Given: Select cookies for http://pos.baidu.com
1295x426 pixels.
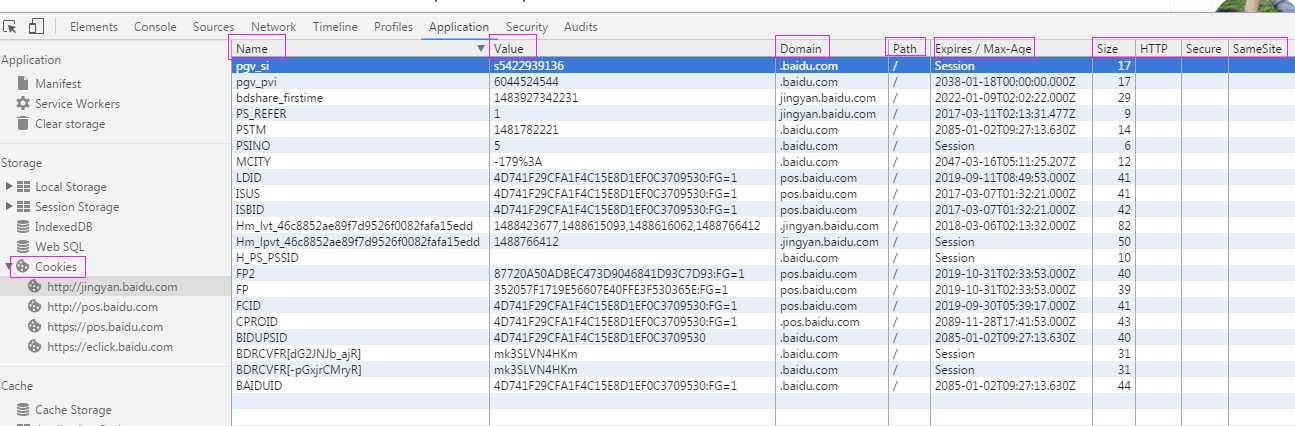Looking at the screenshot, I should tap(102, 307).
